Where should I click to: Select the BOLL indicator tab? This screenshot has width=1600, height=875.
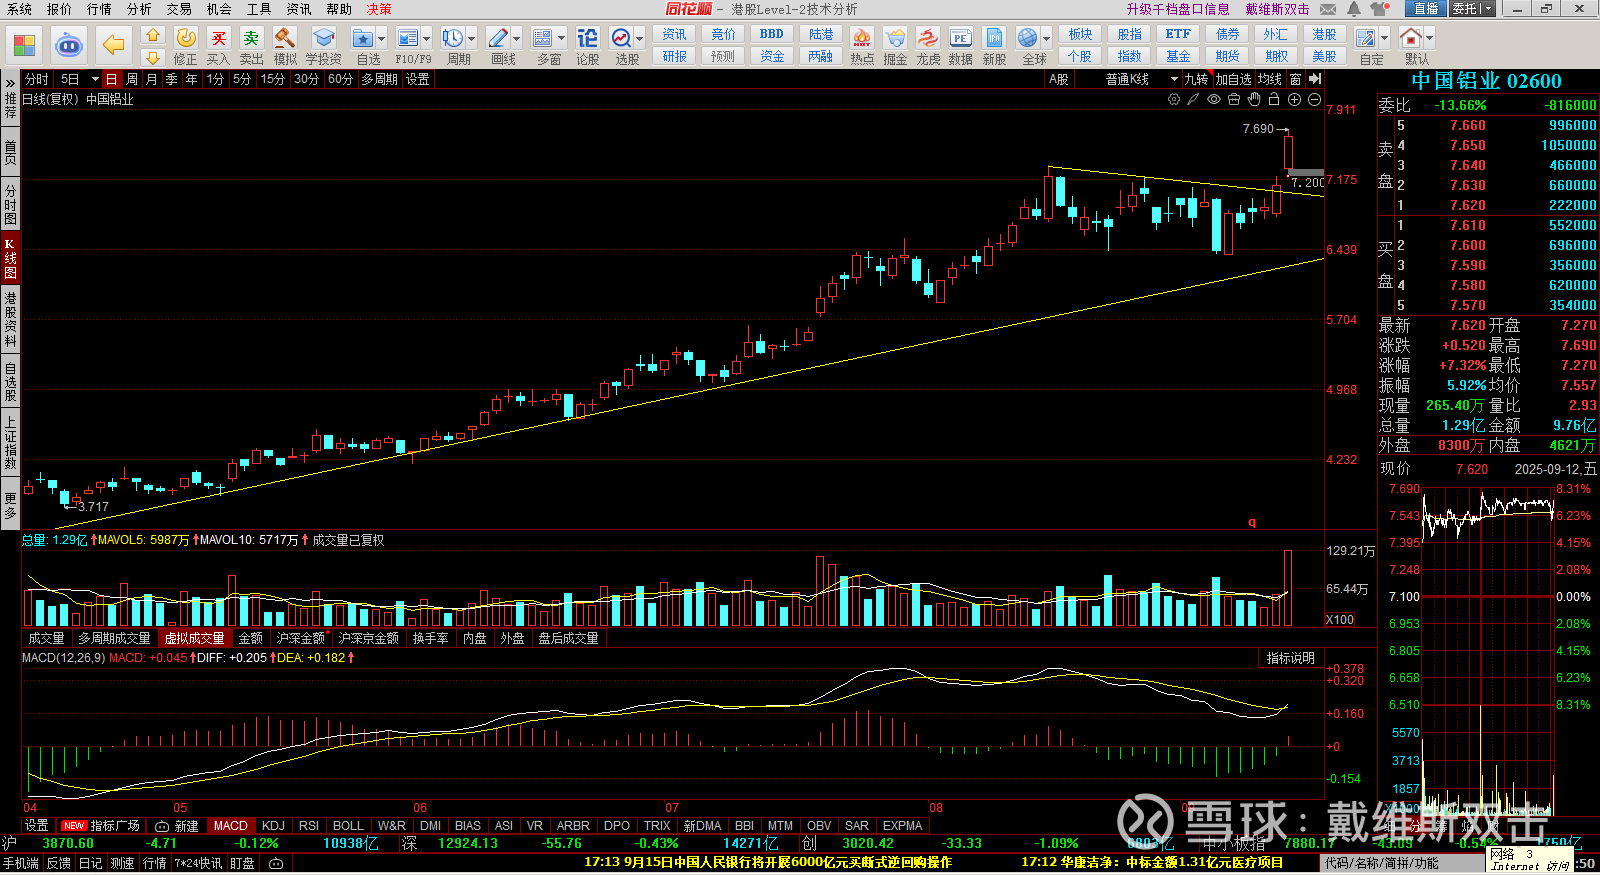348,826
